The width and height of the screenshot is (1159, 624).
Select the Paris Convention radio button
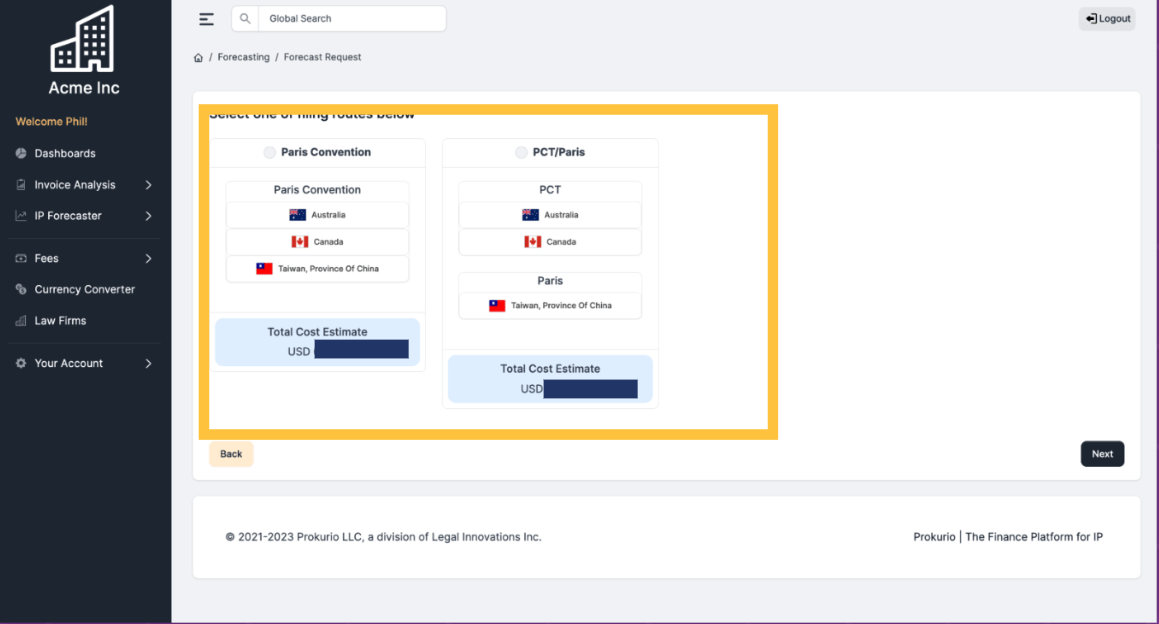pos(270,152)
